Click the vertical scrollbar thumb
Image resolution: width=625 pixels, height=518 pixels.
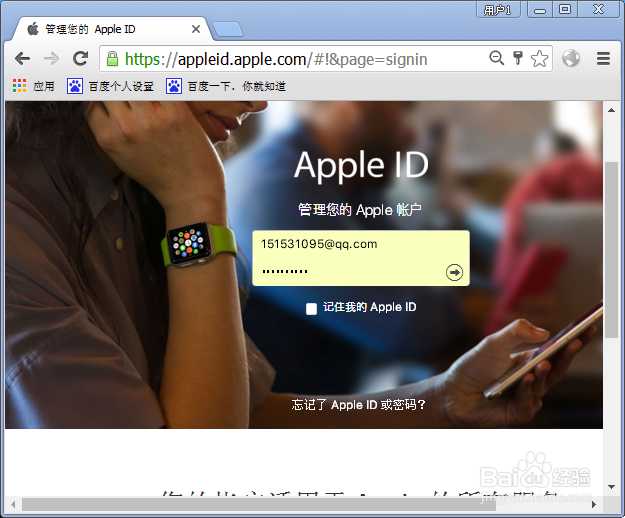point(611,250)
